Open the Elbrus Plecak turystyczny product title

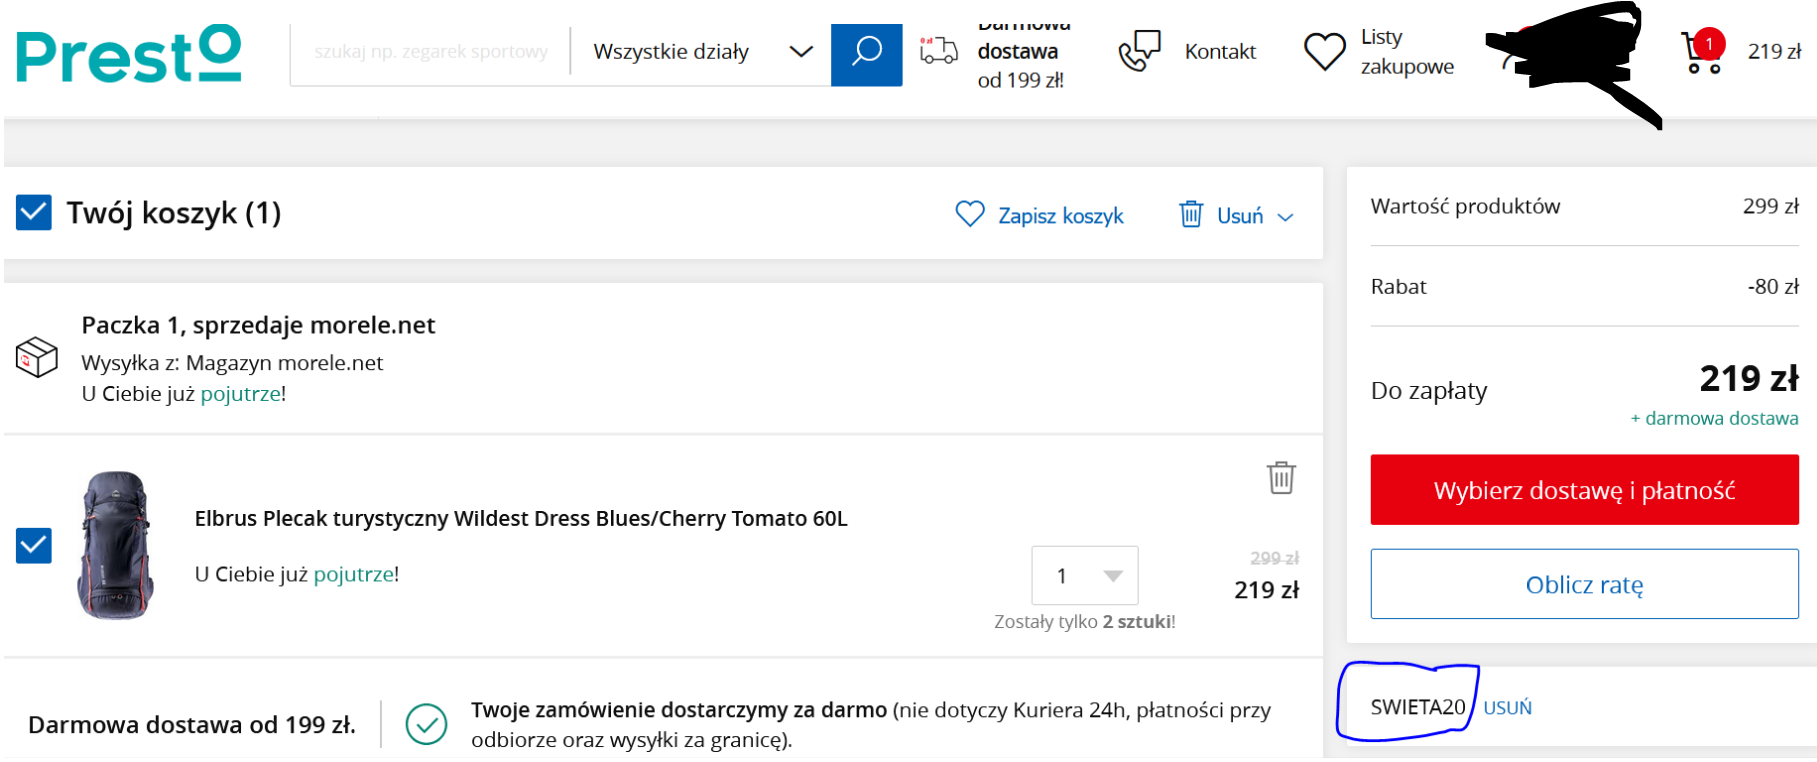click(521, 519)
